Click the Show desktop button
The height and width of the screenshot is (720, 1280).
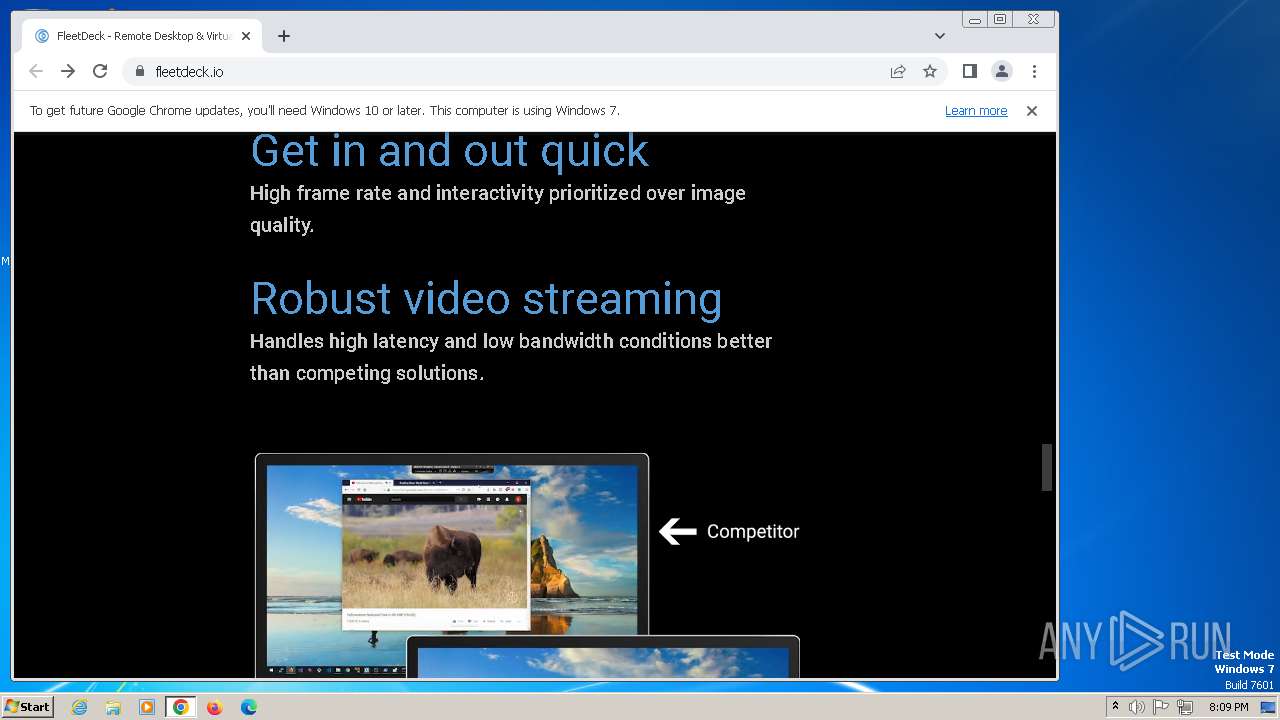1269,707
